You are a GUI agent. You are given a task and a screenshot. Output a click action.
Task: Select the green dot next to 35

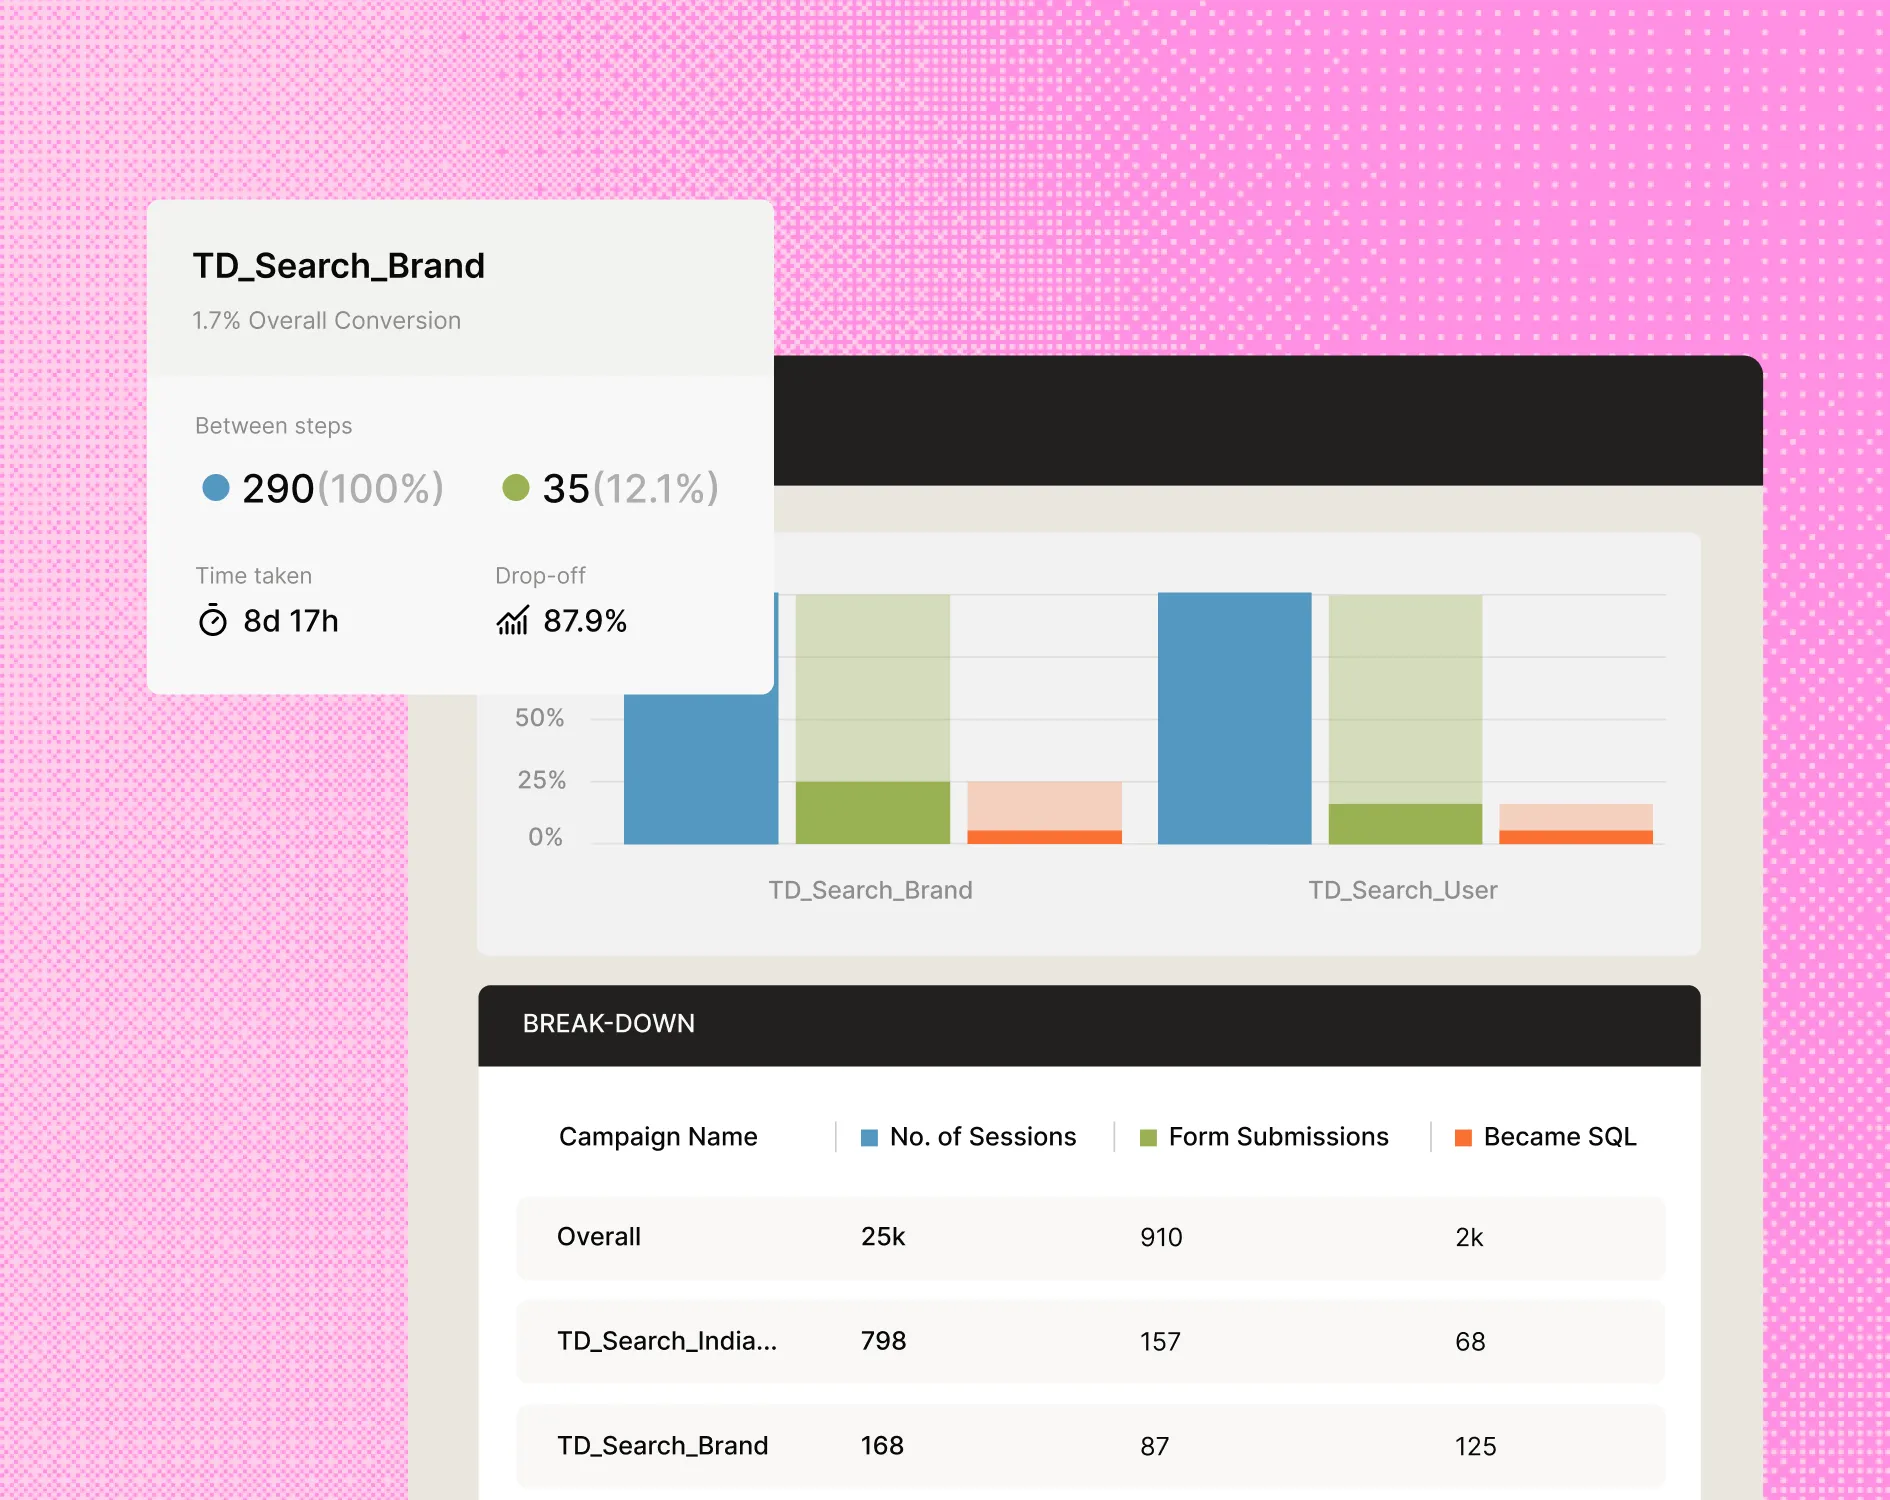[x=517, y=489]
